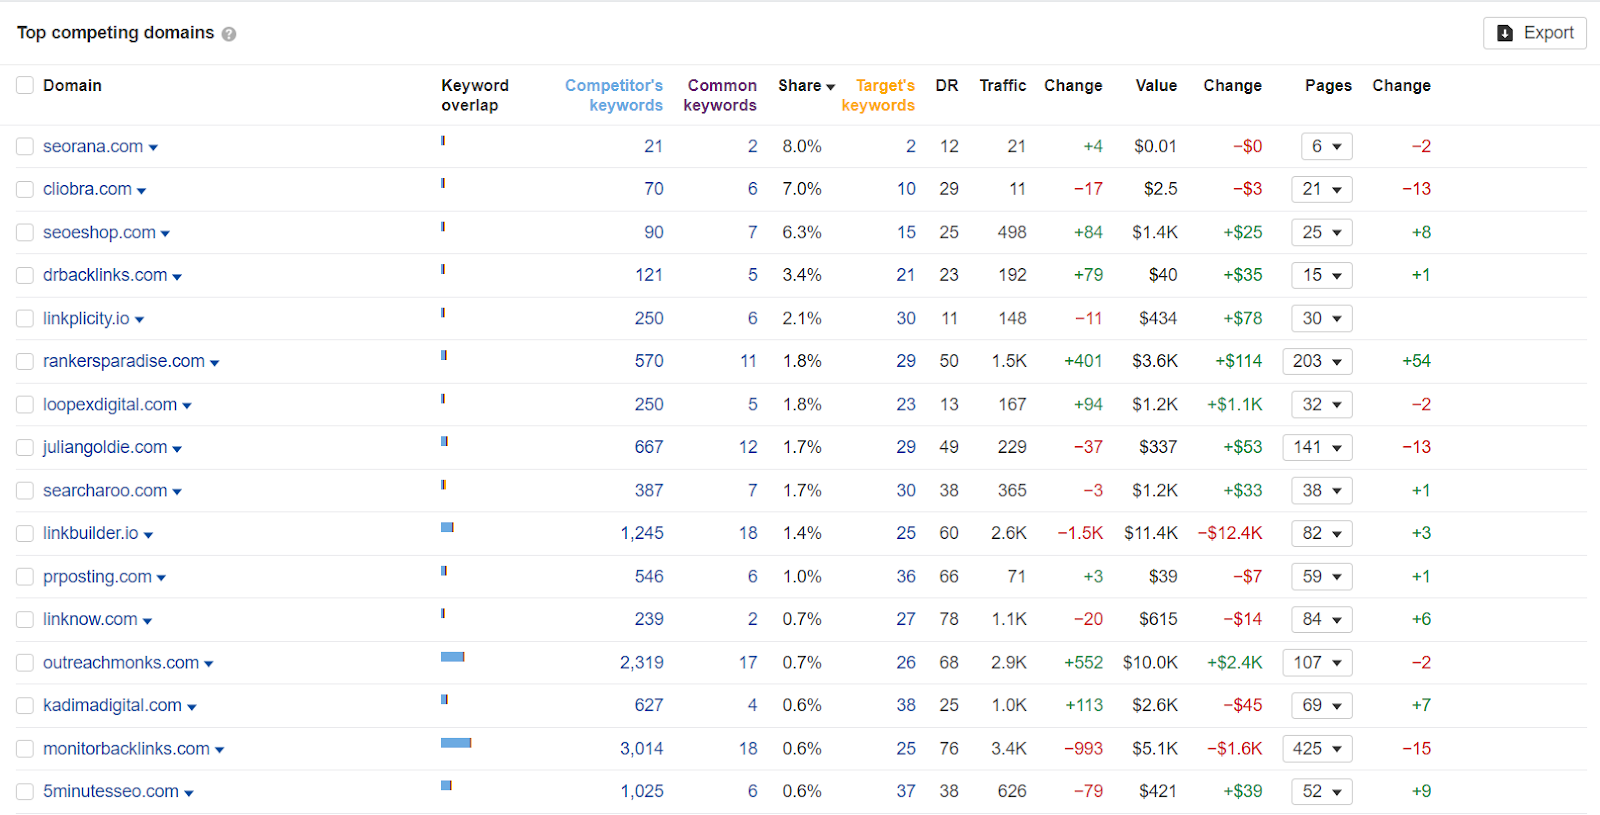Open pages dropdown showing 6 for seorana.com
Screen dimensions: 1600x815
pyautogui.click(x=1327, y=147)
